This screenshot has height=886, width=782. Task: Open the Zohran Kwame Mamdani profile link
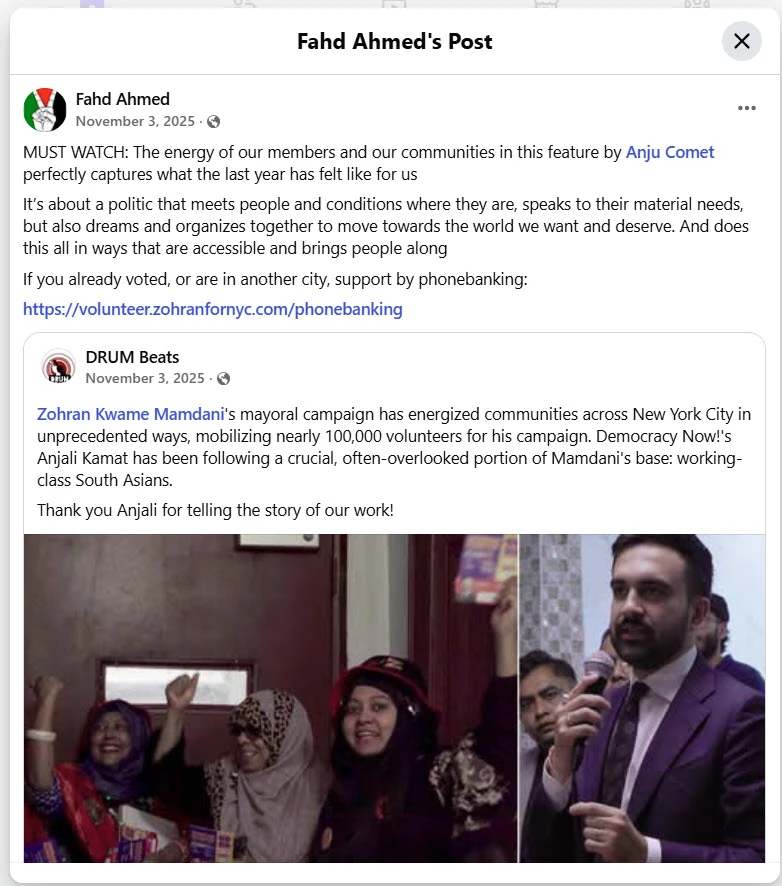131,414
